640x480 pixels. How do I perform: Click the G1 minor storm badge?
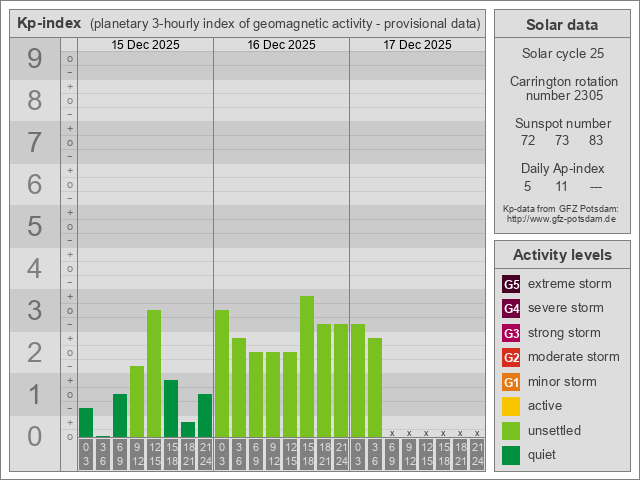click(511, 382)
